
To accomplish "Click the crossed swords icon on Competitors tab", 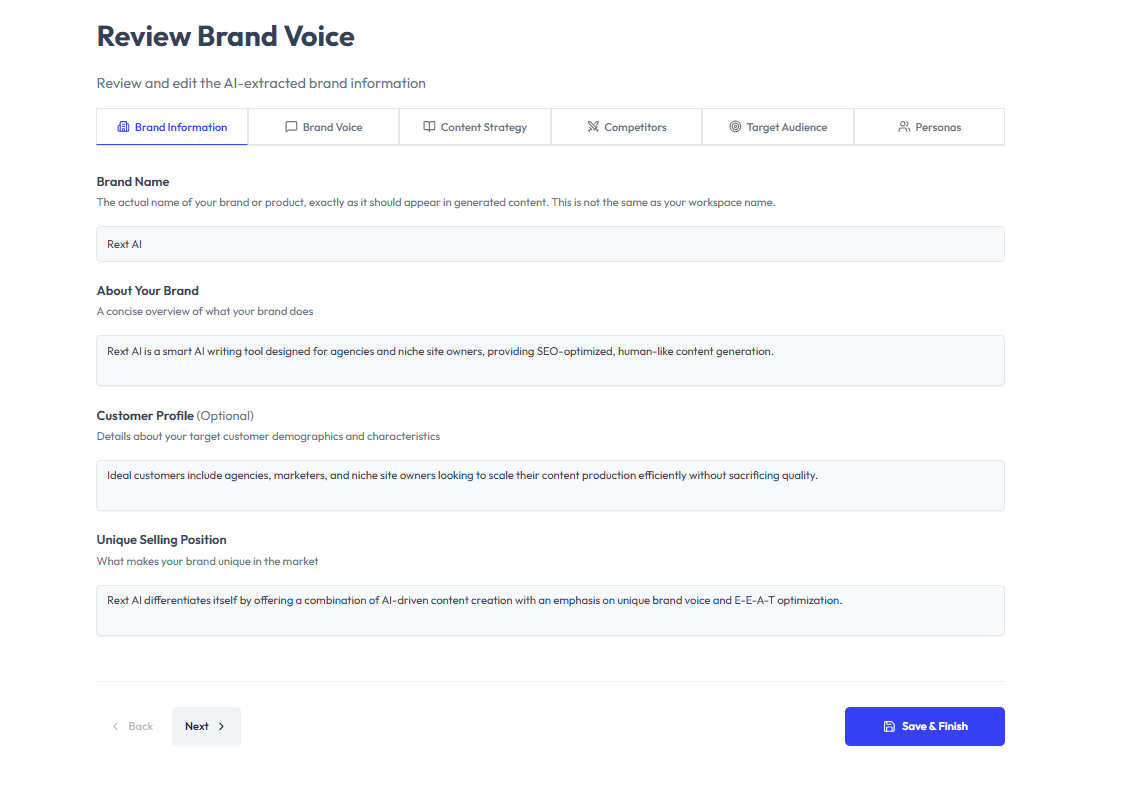I will (593, 127).
